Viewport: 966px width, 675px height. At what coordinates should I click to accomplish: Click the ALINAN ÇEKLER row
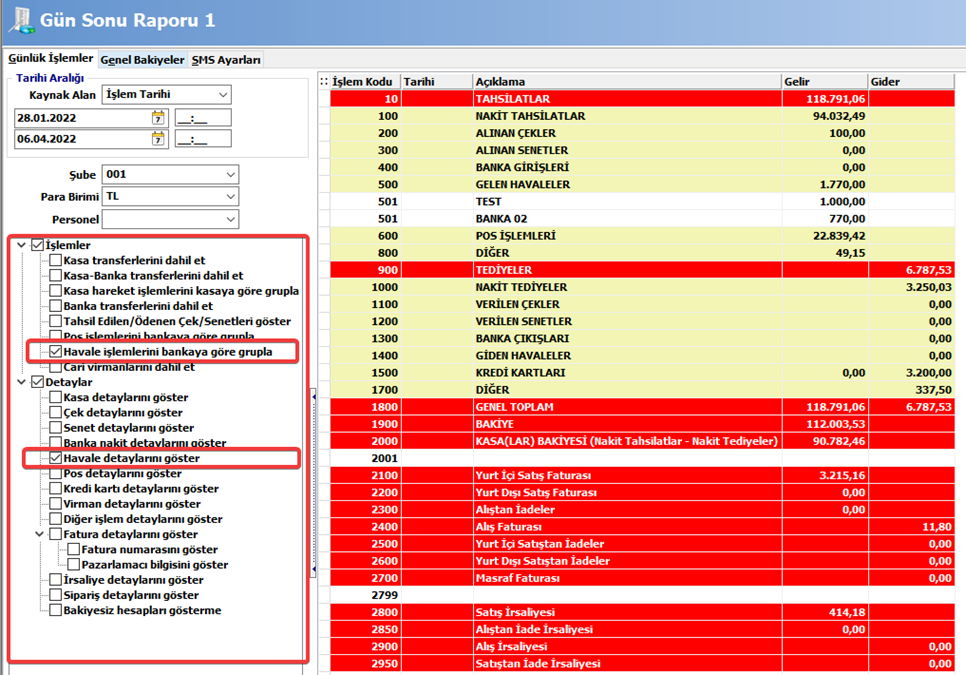643,133
